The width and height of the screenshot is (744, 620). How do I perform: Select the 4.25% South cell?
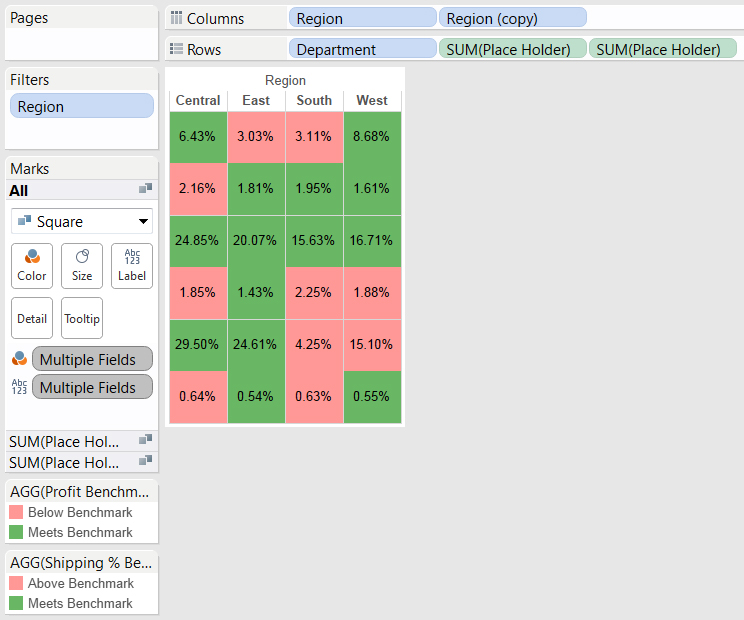[x=314, y=345]
